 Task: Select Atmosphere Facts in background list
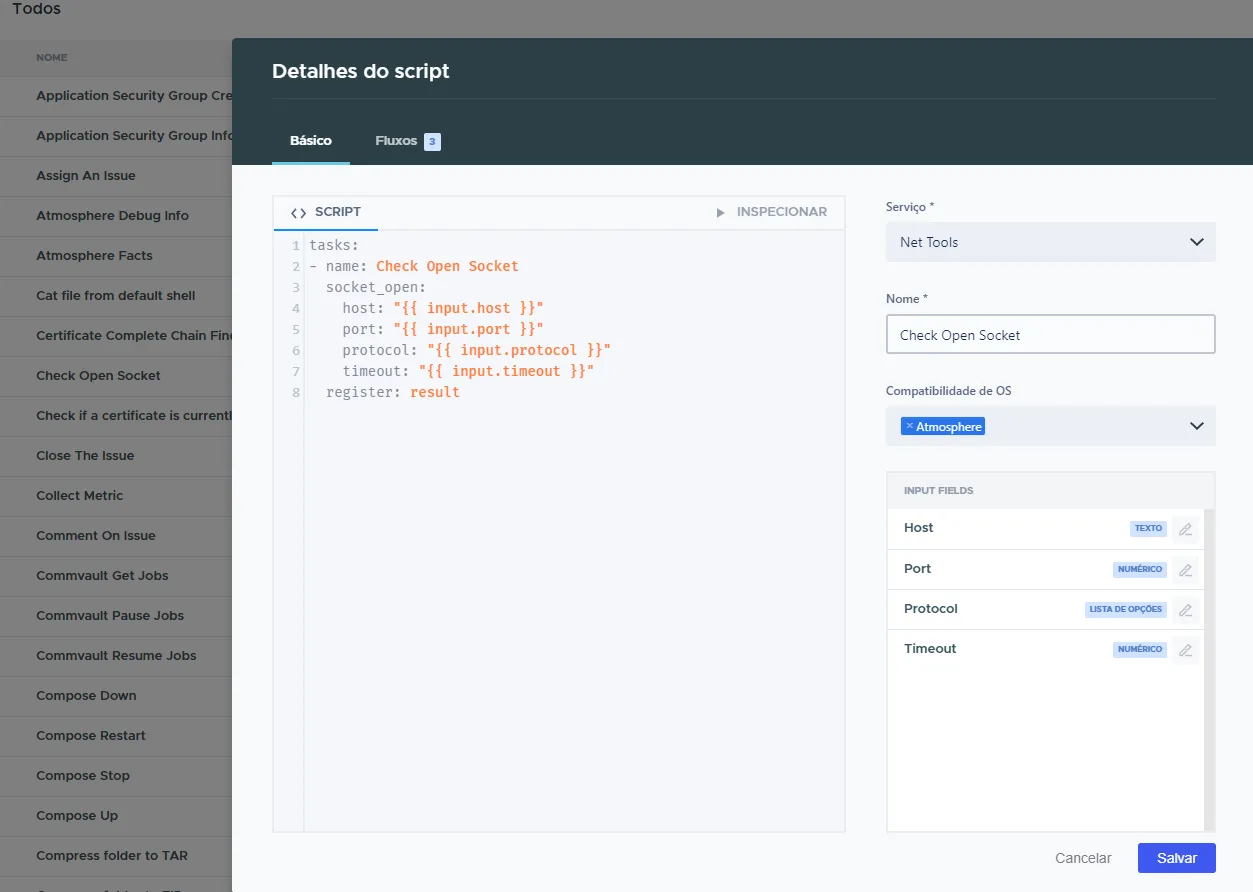(x=116, y=256)
